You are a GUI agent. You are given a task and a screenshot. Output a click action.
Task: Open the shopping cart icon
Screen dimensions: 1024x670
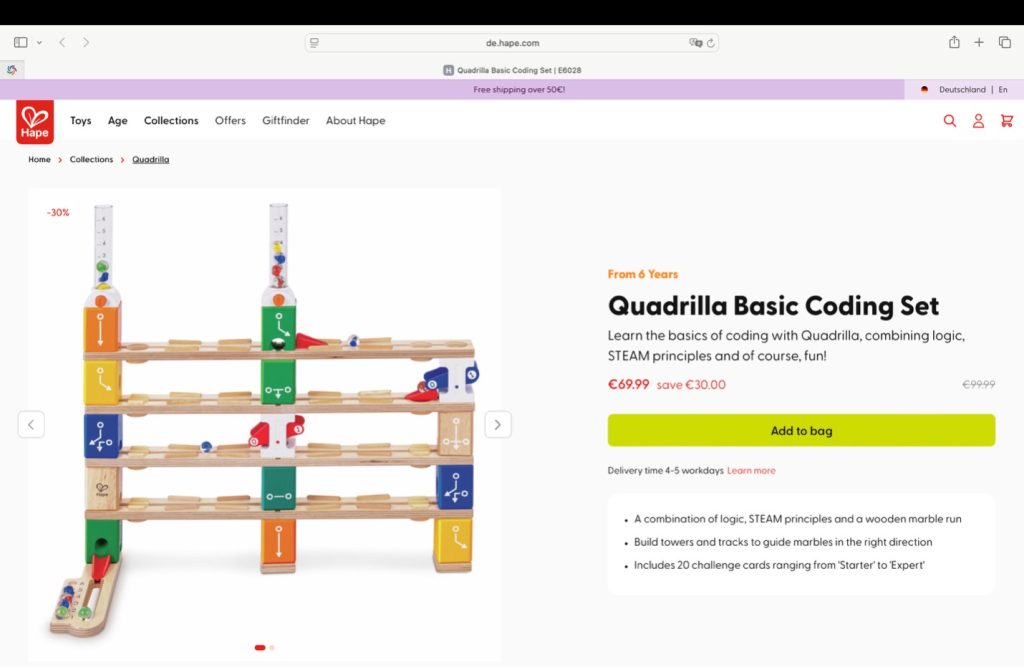tap(1006, 120)
